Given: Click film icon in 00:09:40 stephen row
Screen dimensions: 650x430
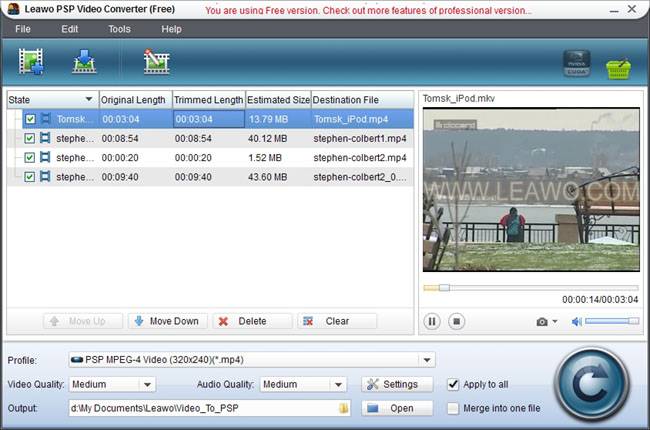Looking at the screenshot, I should (45, 177).
